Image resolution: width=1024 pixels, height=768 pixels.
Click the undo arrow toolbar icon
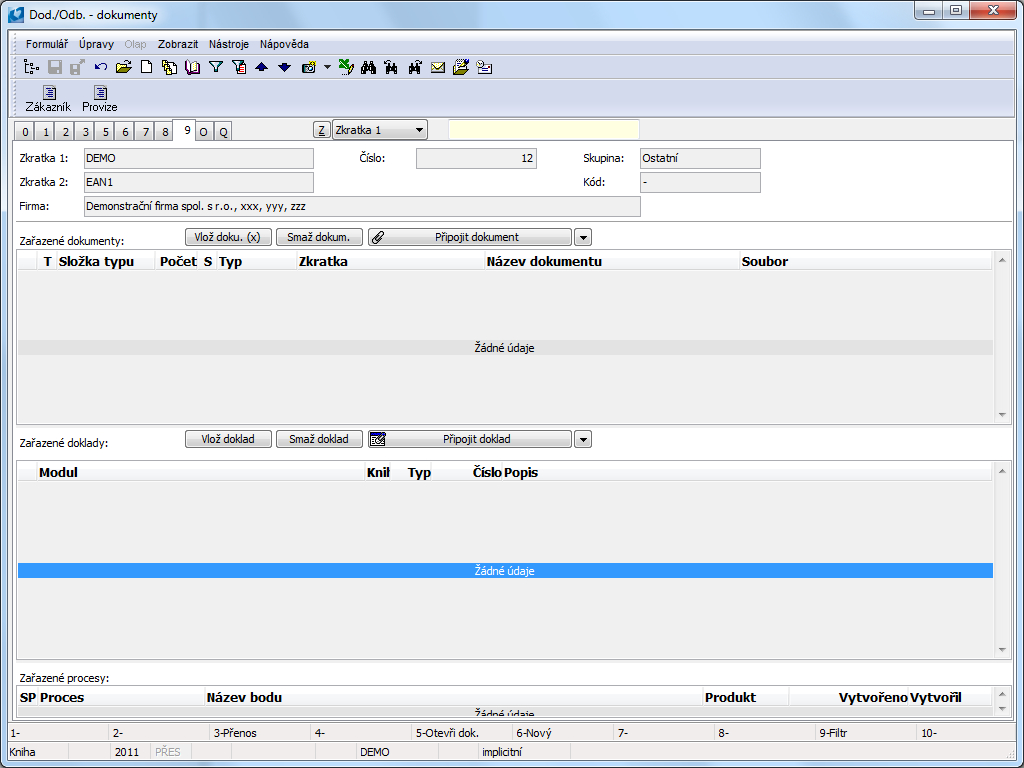pos(101,67)
